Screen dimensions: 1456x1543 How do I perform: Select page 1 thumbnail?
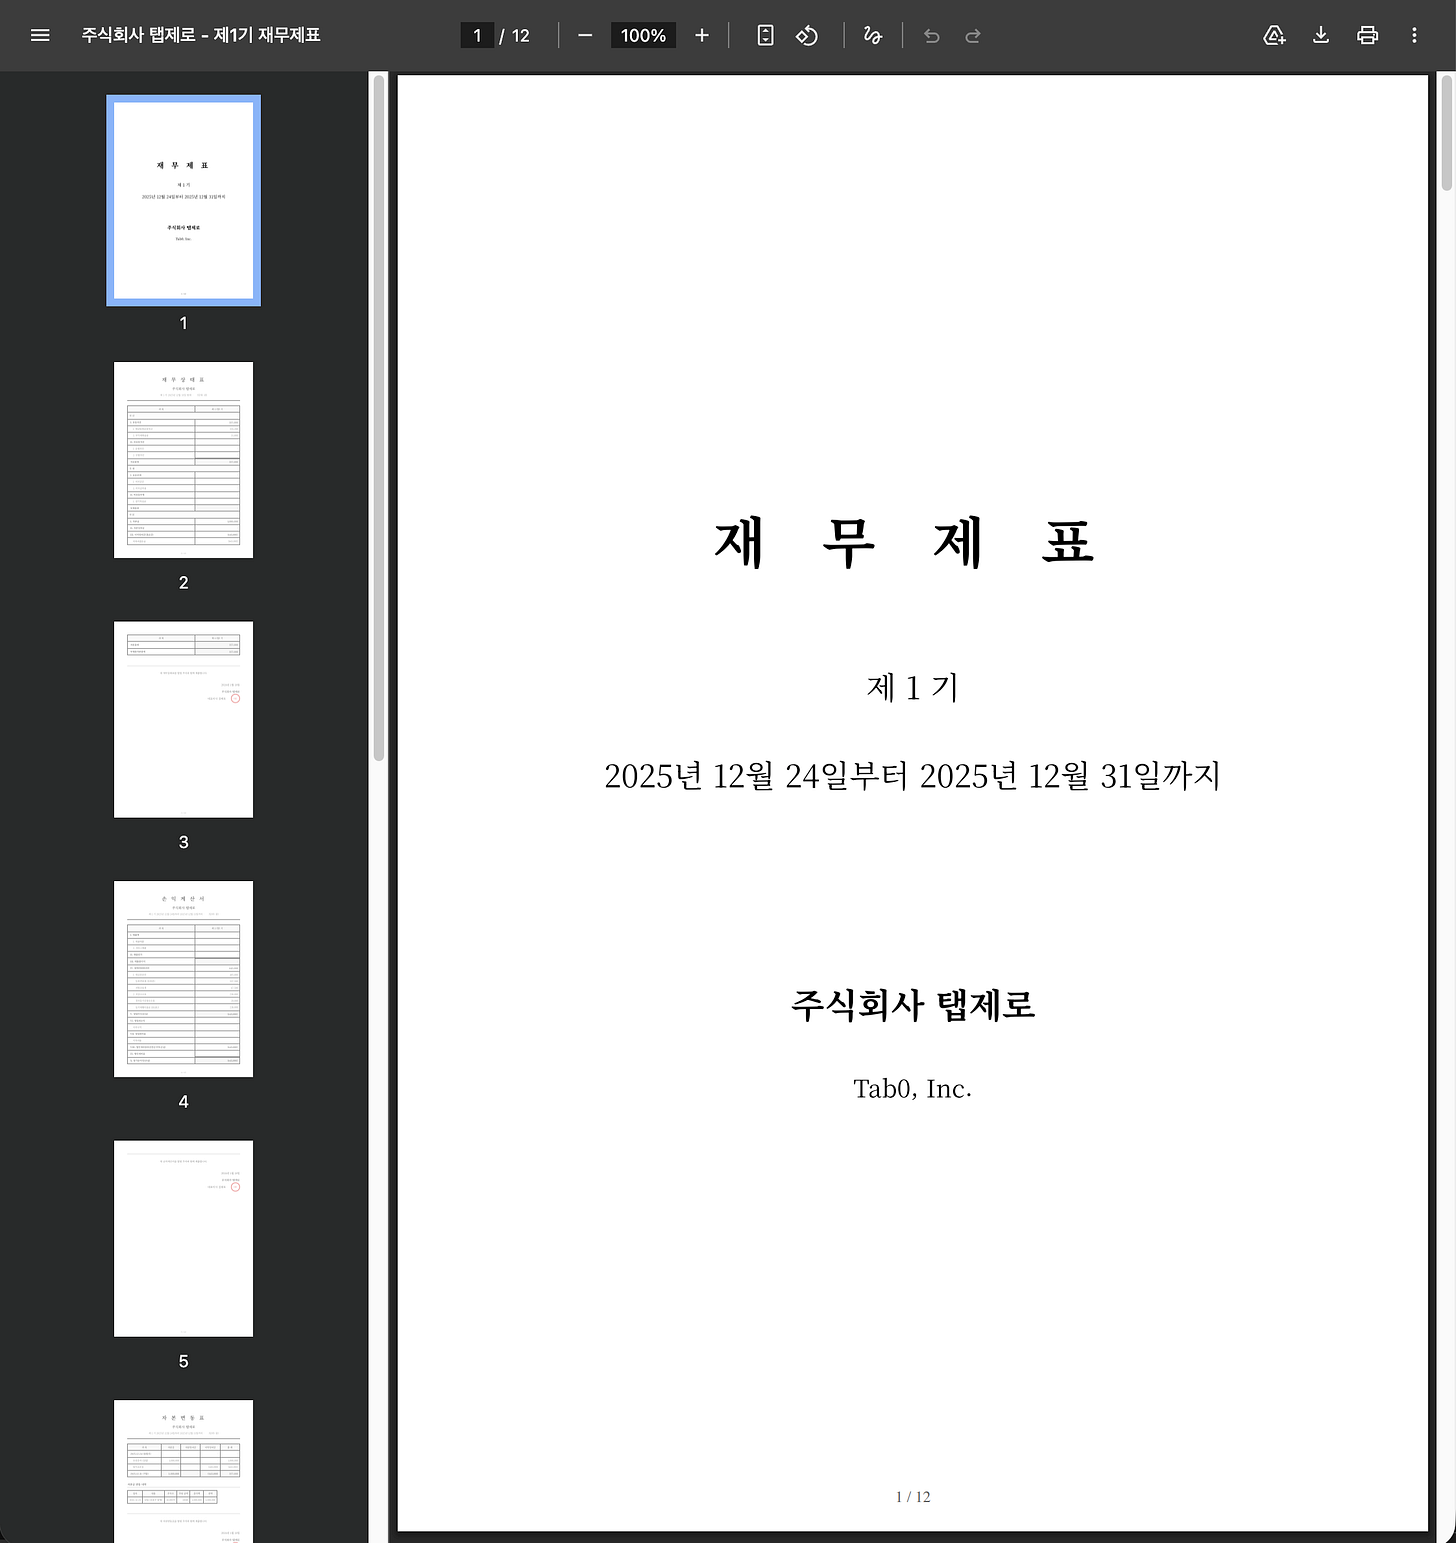pos(183,200)
